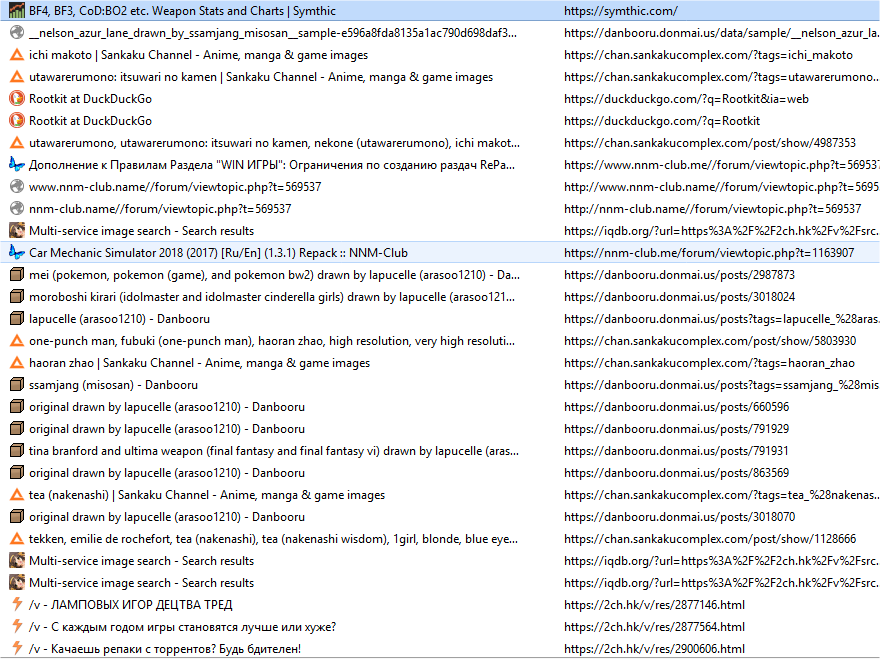Click the URL danbooru.donmai.us/posts/791929

(676, 428)
